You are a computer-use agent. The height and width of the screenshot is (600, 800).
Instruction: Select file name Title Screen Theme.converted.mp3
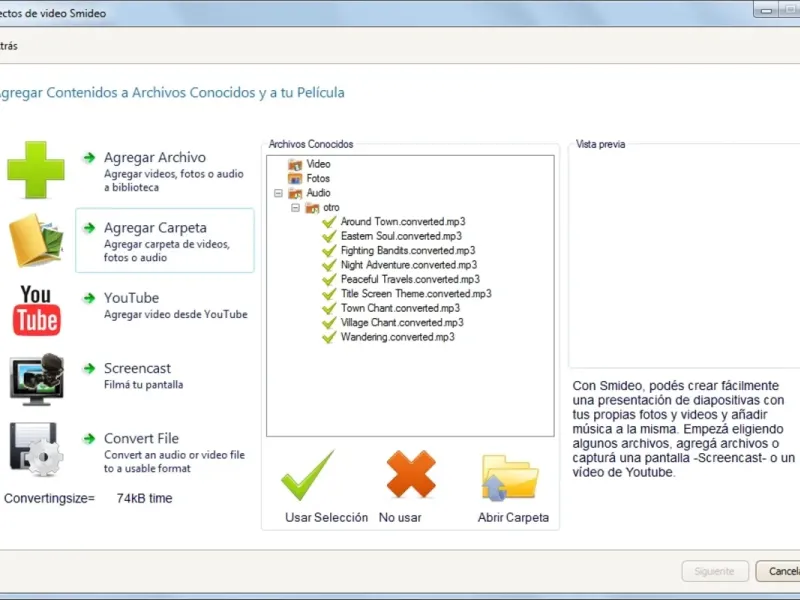click(x=416, y=294)
